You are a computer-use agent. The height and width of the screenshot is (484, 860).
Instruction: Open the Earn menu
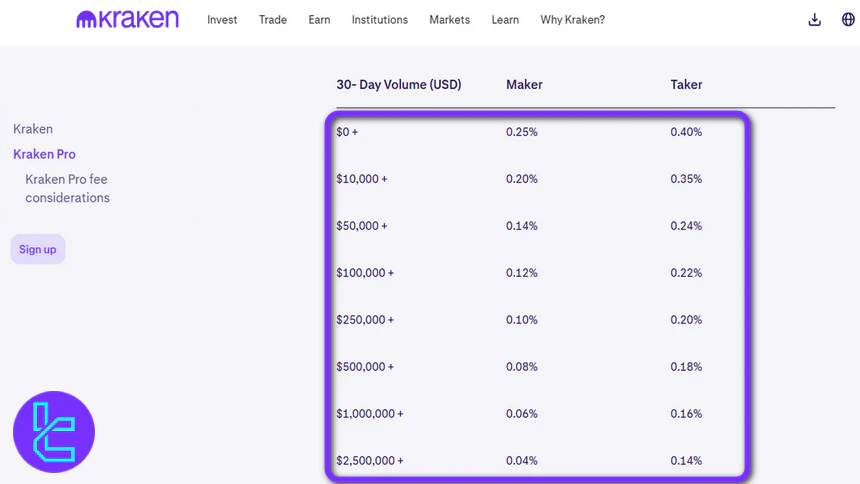319,20
